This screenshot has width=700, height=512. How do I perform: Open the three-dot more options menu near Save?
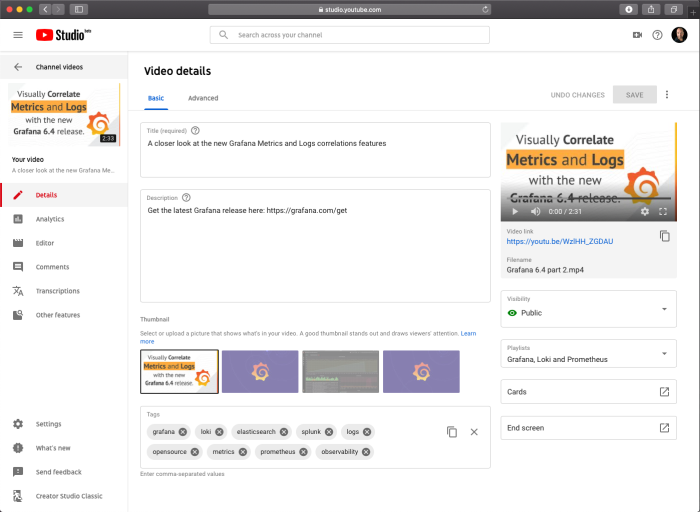pos(667,95)
